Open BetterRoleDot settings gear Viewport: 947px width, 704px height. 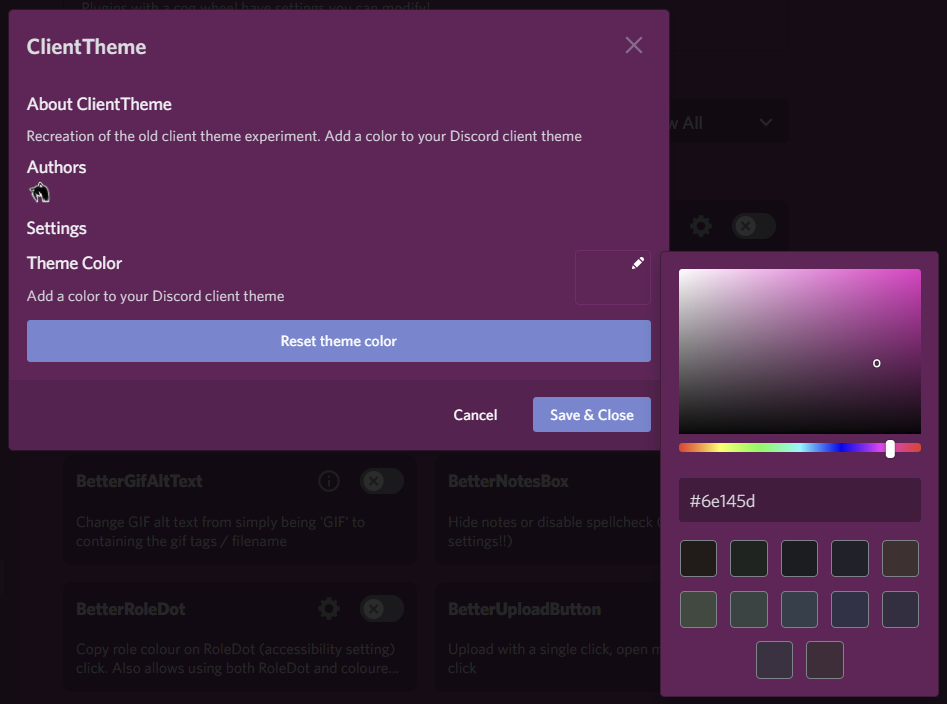[328, 608]
